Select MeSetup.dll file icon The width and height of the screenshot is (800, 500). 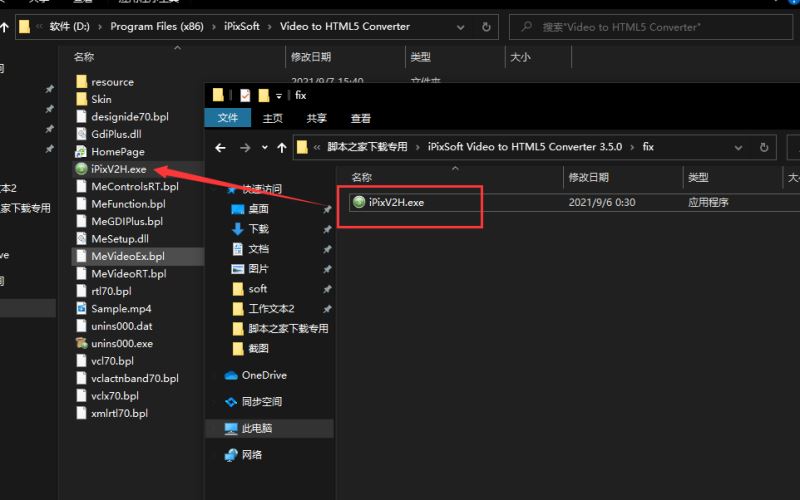(81, 238)
